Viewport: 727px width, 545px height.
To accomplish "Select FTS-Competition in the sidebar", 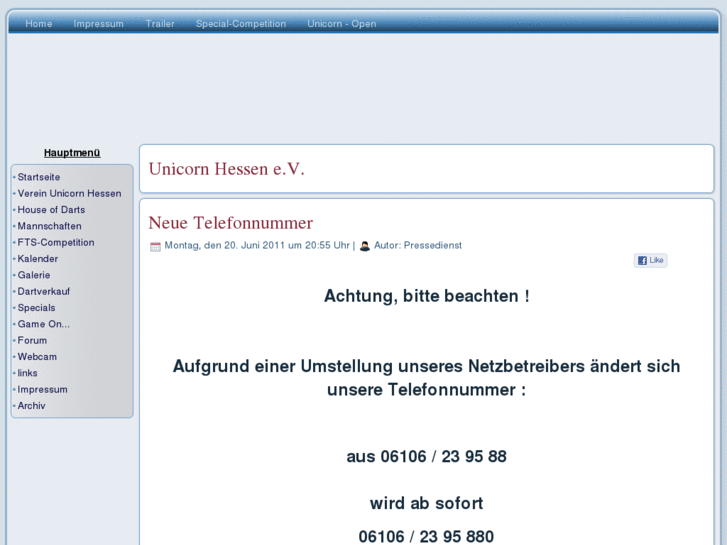I will [56, 242].
